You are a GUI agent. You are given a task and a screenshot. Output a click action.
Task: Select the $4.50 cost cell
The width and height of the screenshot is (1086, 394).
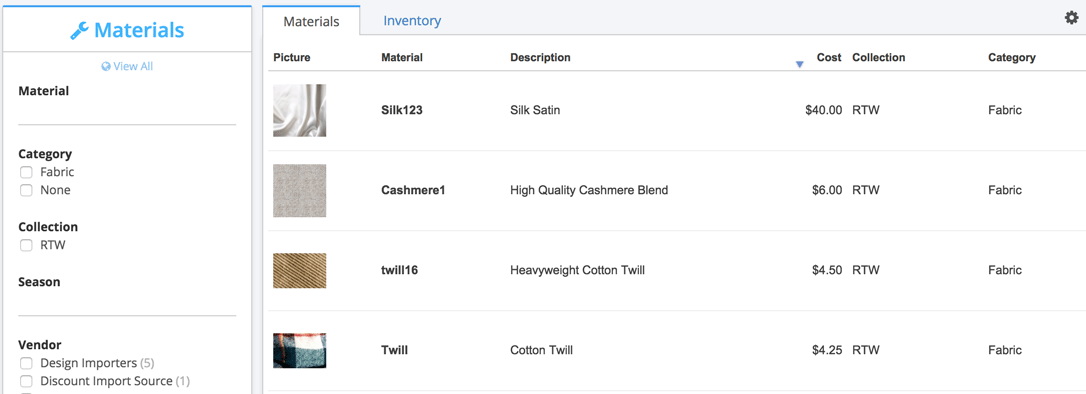pos(827,270)
